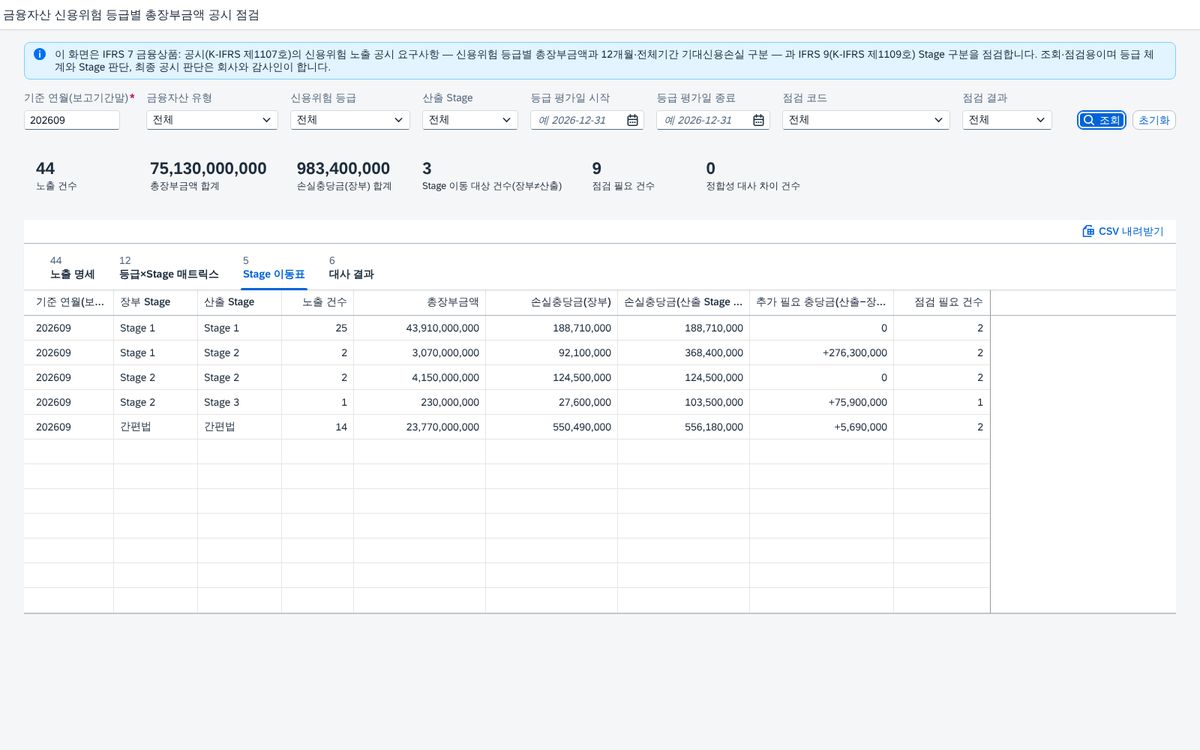Click the +276,300,000 additional allowance cell
The width and height of the screenshot is (1200, 750).
(x=821, y=353)
